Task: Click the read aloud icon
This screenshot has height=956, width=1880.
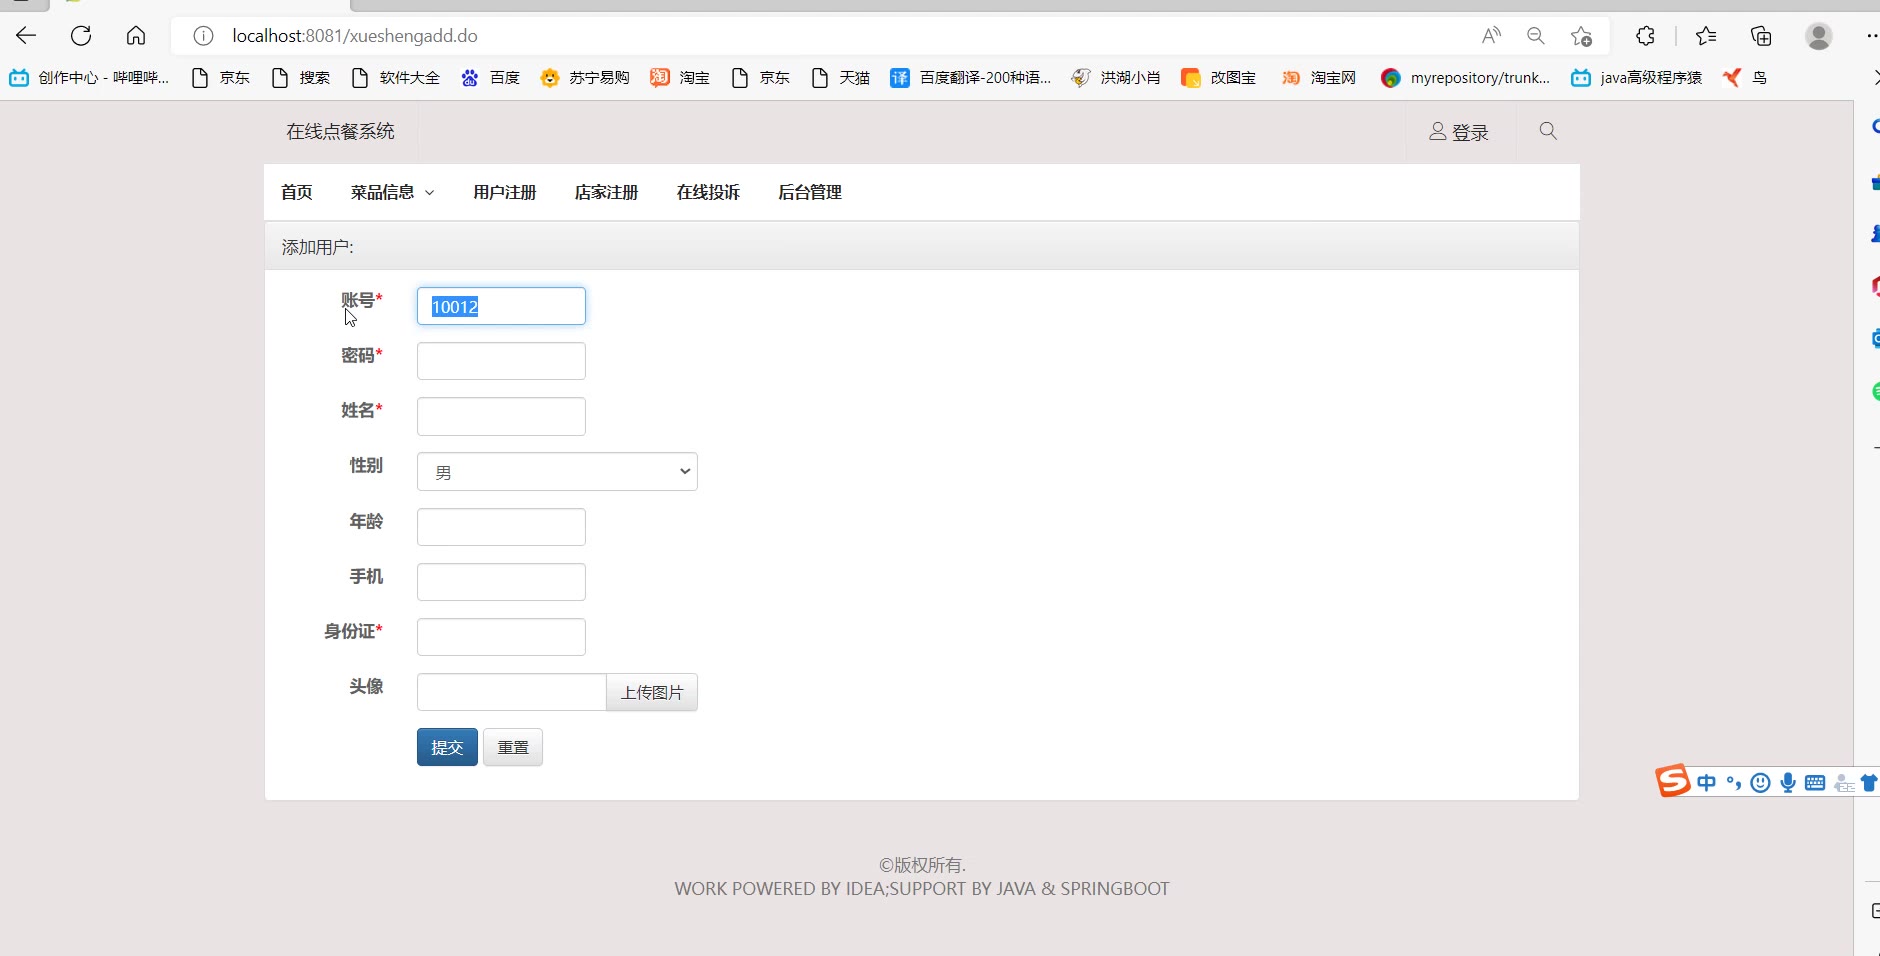Action: pyautogui.click(x=1491, y=36)
